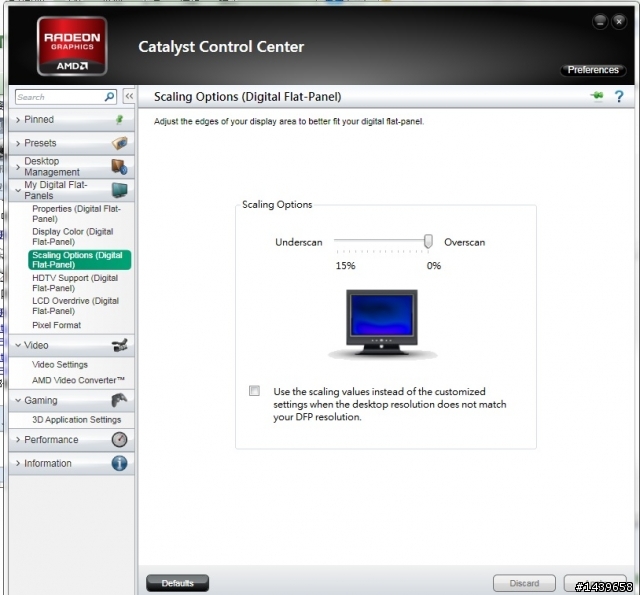
Task: Expand the Pinned section
Action: click(x=71, y=120)
